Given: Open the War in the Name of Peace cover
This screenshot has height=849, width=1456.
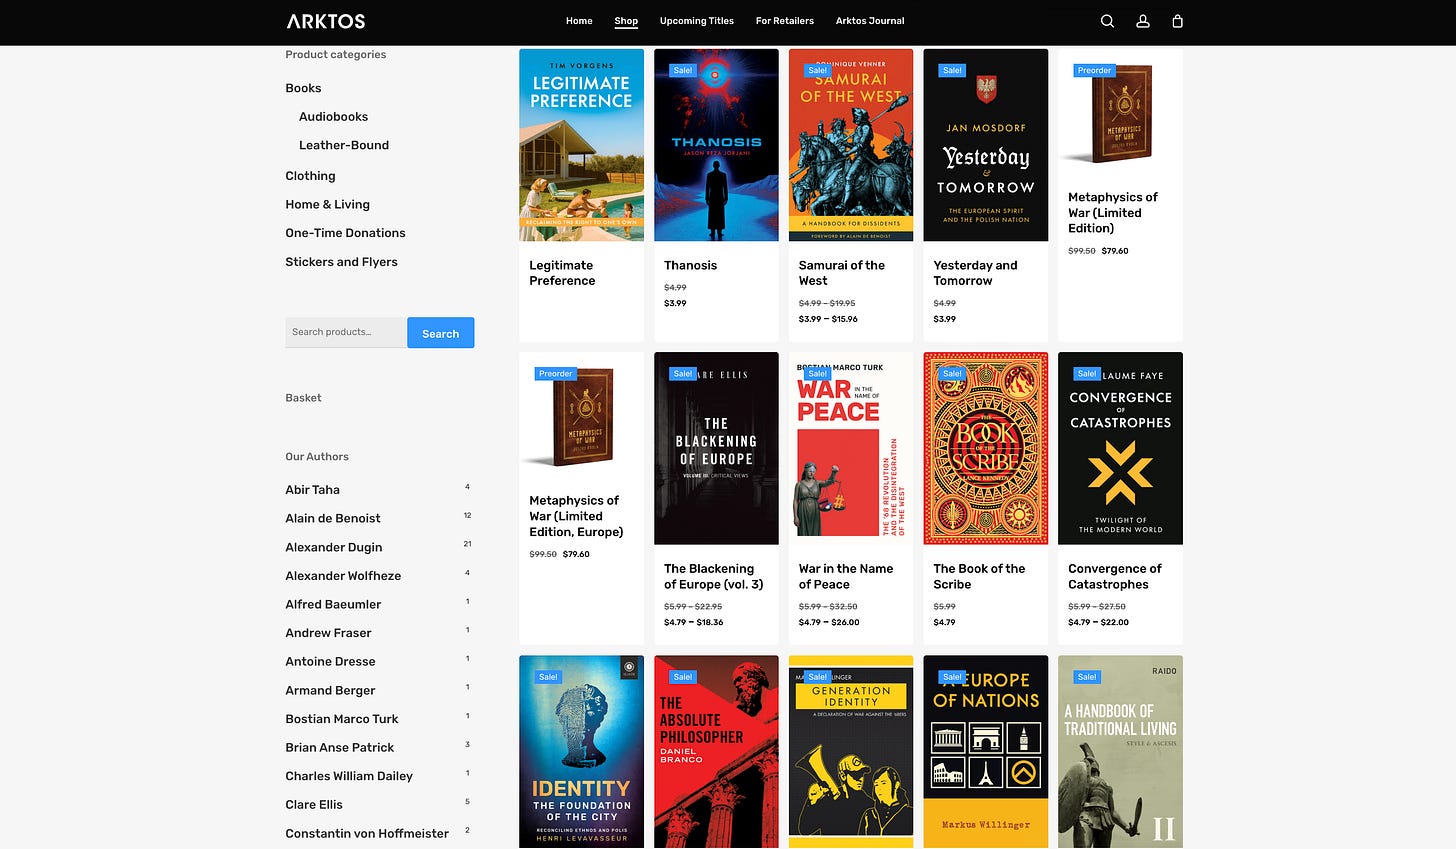Looking at the screenshot, I should click(x=851, y=448).
